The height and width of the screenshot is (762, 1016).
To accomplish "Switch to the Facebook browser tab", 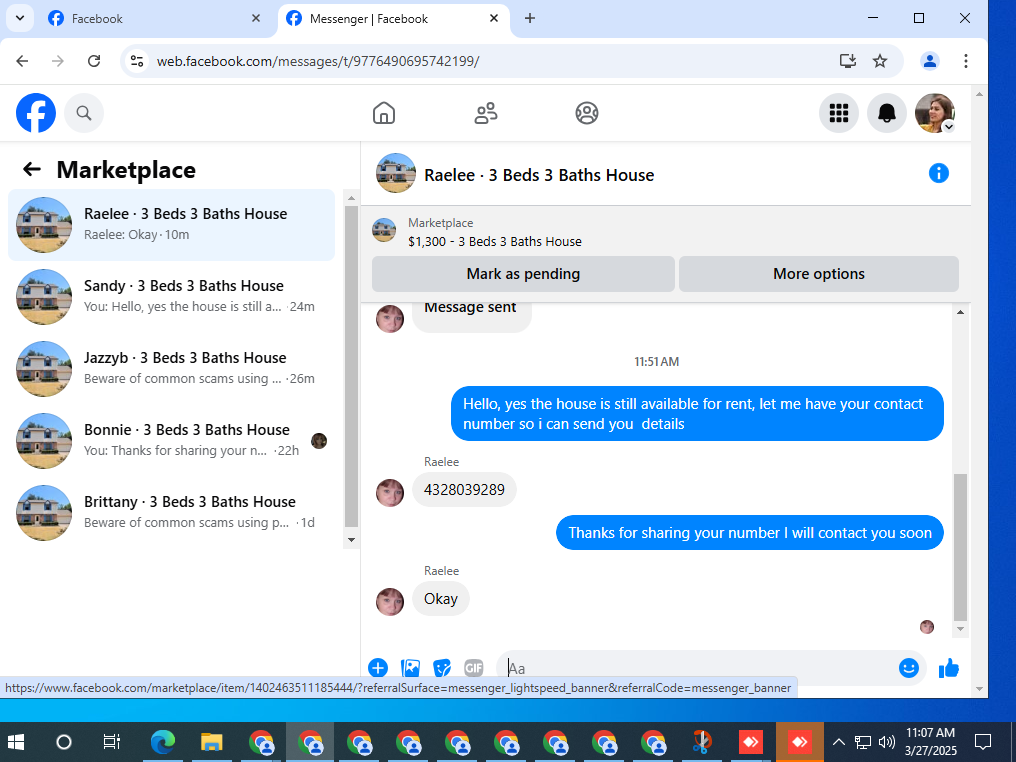I will click(x=154, y=19).
